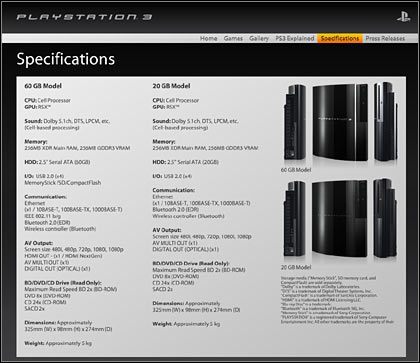Click the trademark notice text block
Image resolution: width=420 pixels, height=363 pixels.
[337, 300]
